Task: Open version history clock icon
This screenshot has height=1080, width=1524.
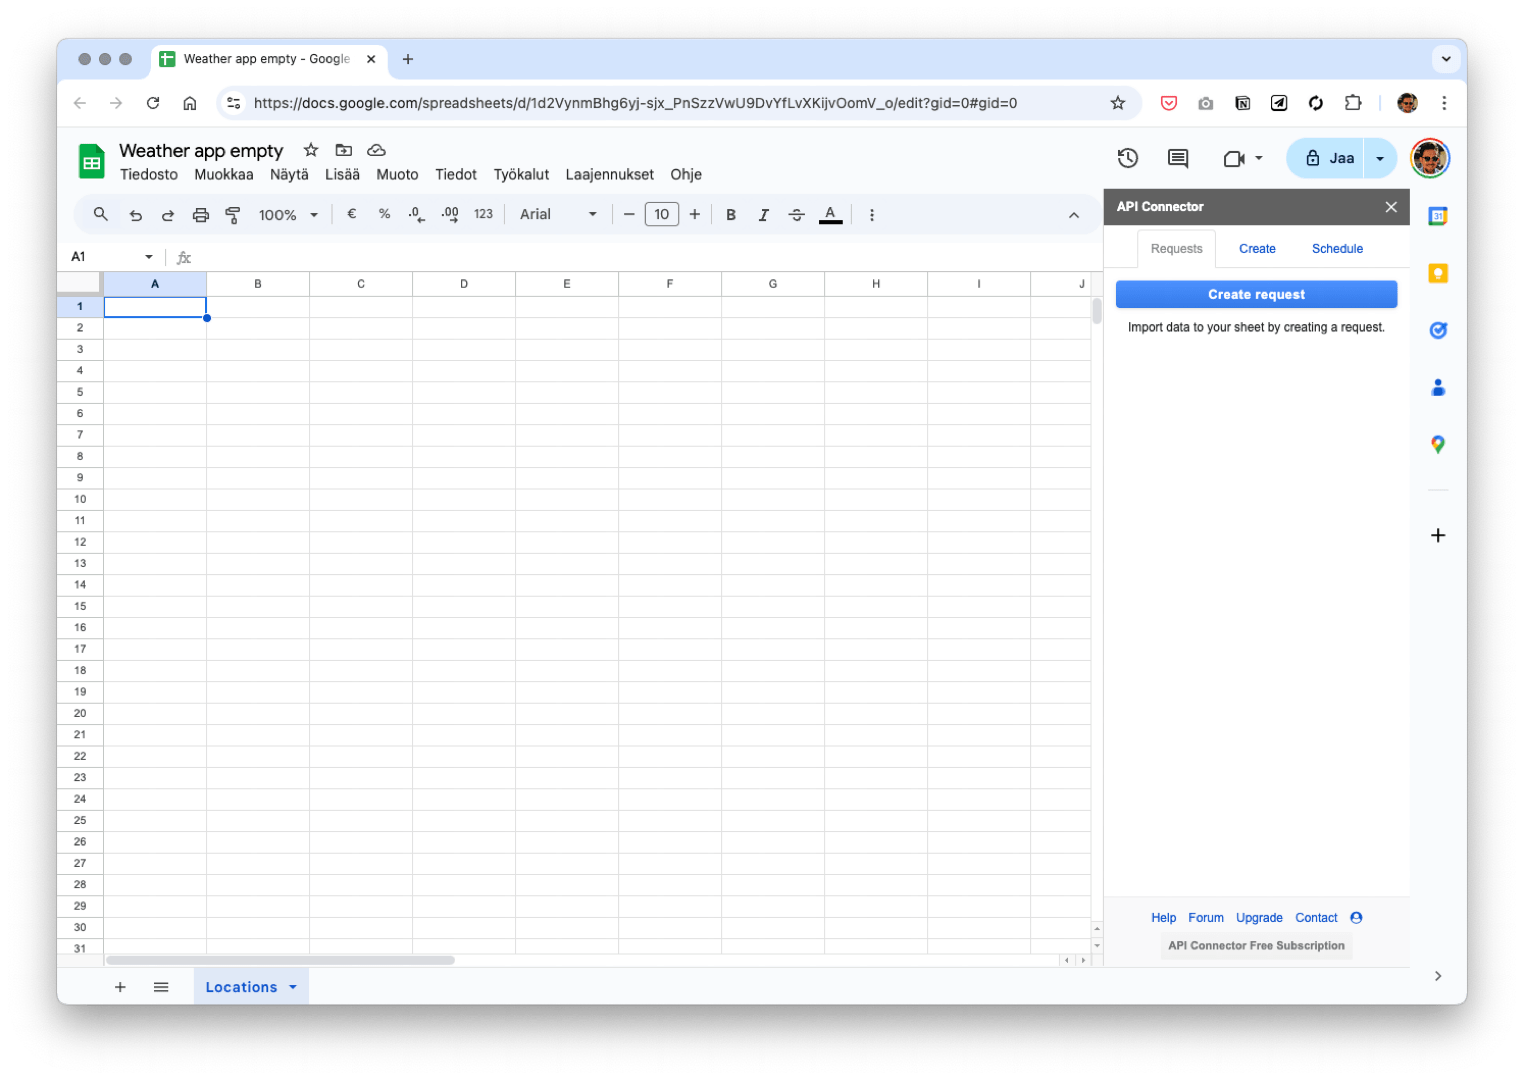Action: (x=1128, y=158)
